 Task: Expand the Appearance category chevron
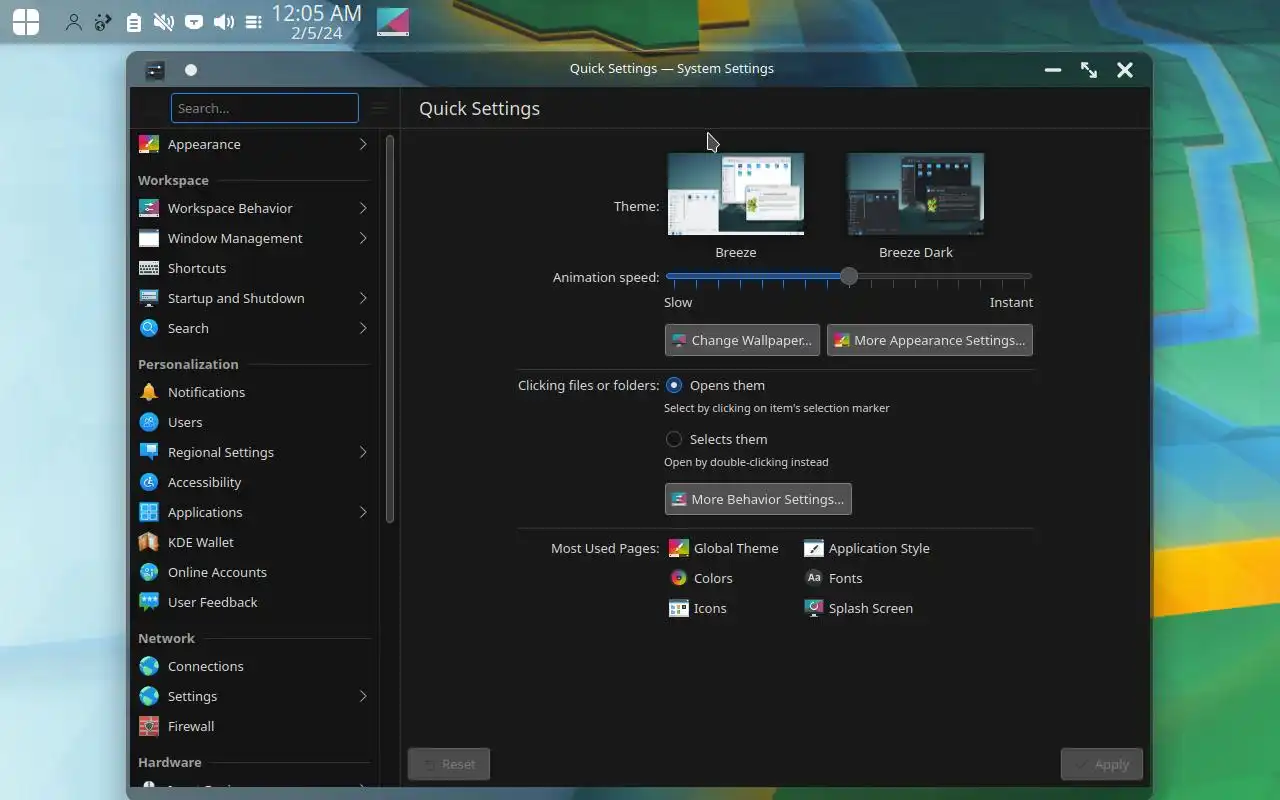pos(363,144)
